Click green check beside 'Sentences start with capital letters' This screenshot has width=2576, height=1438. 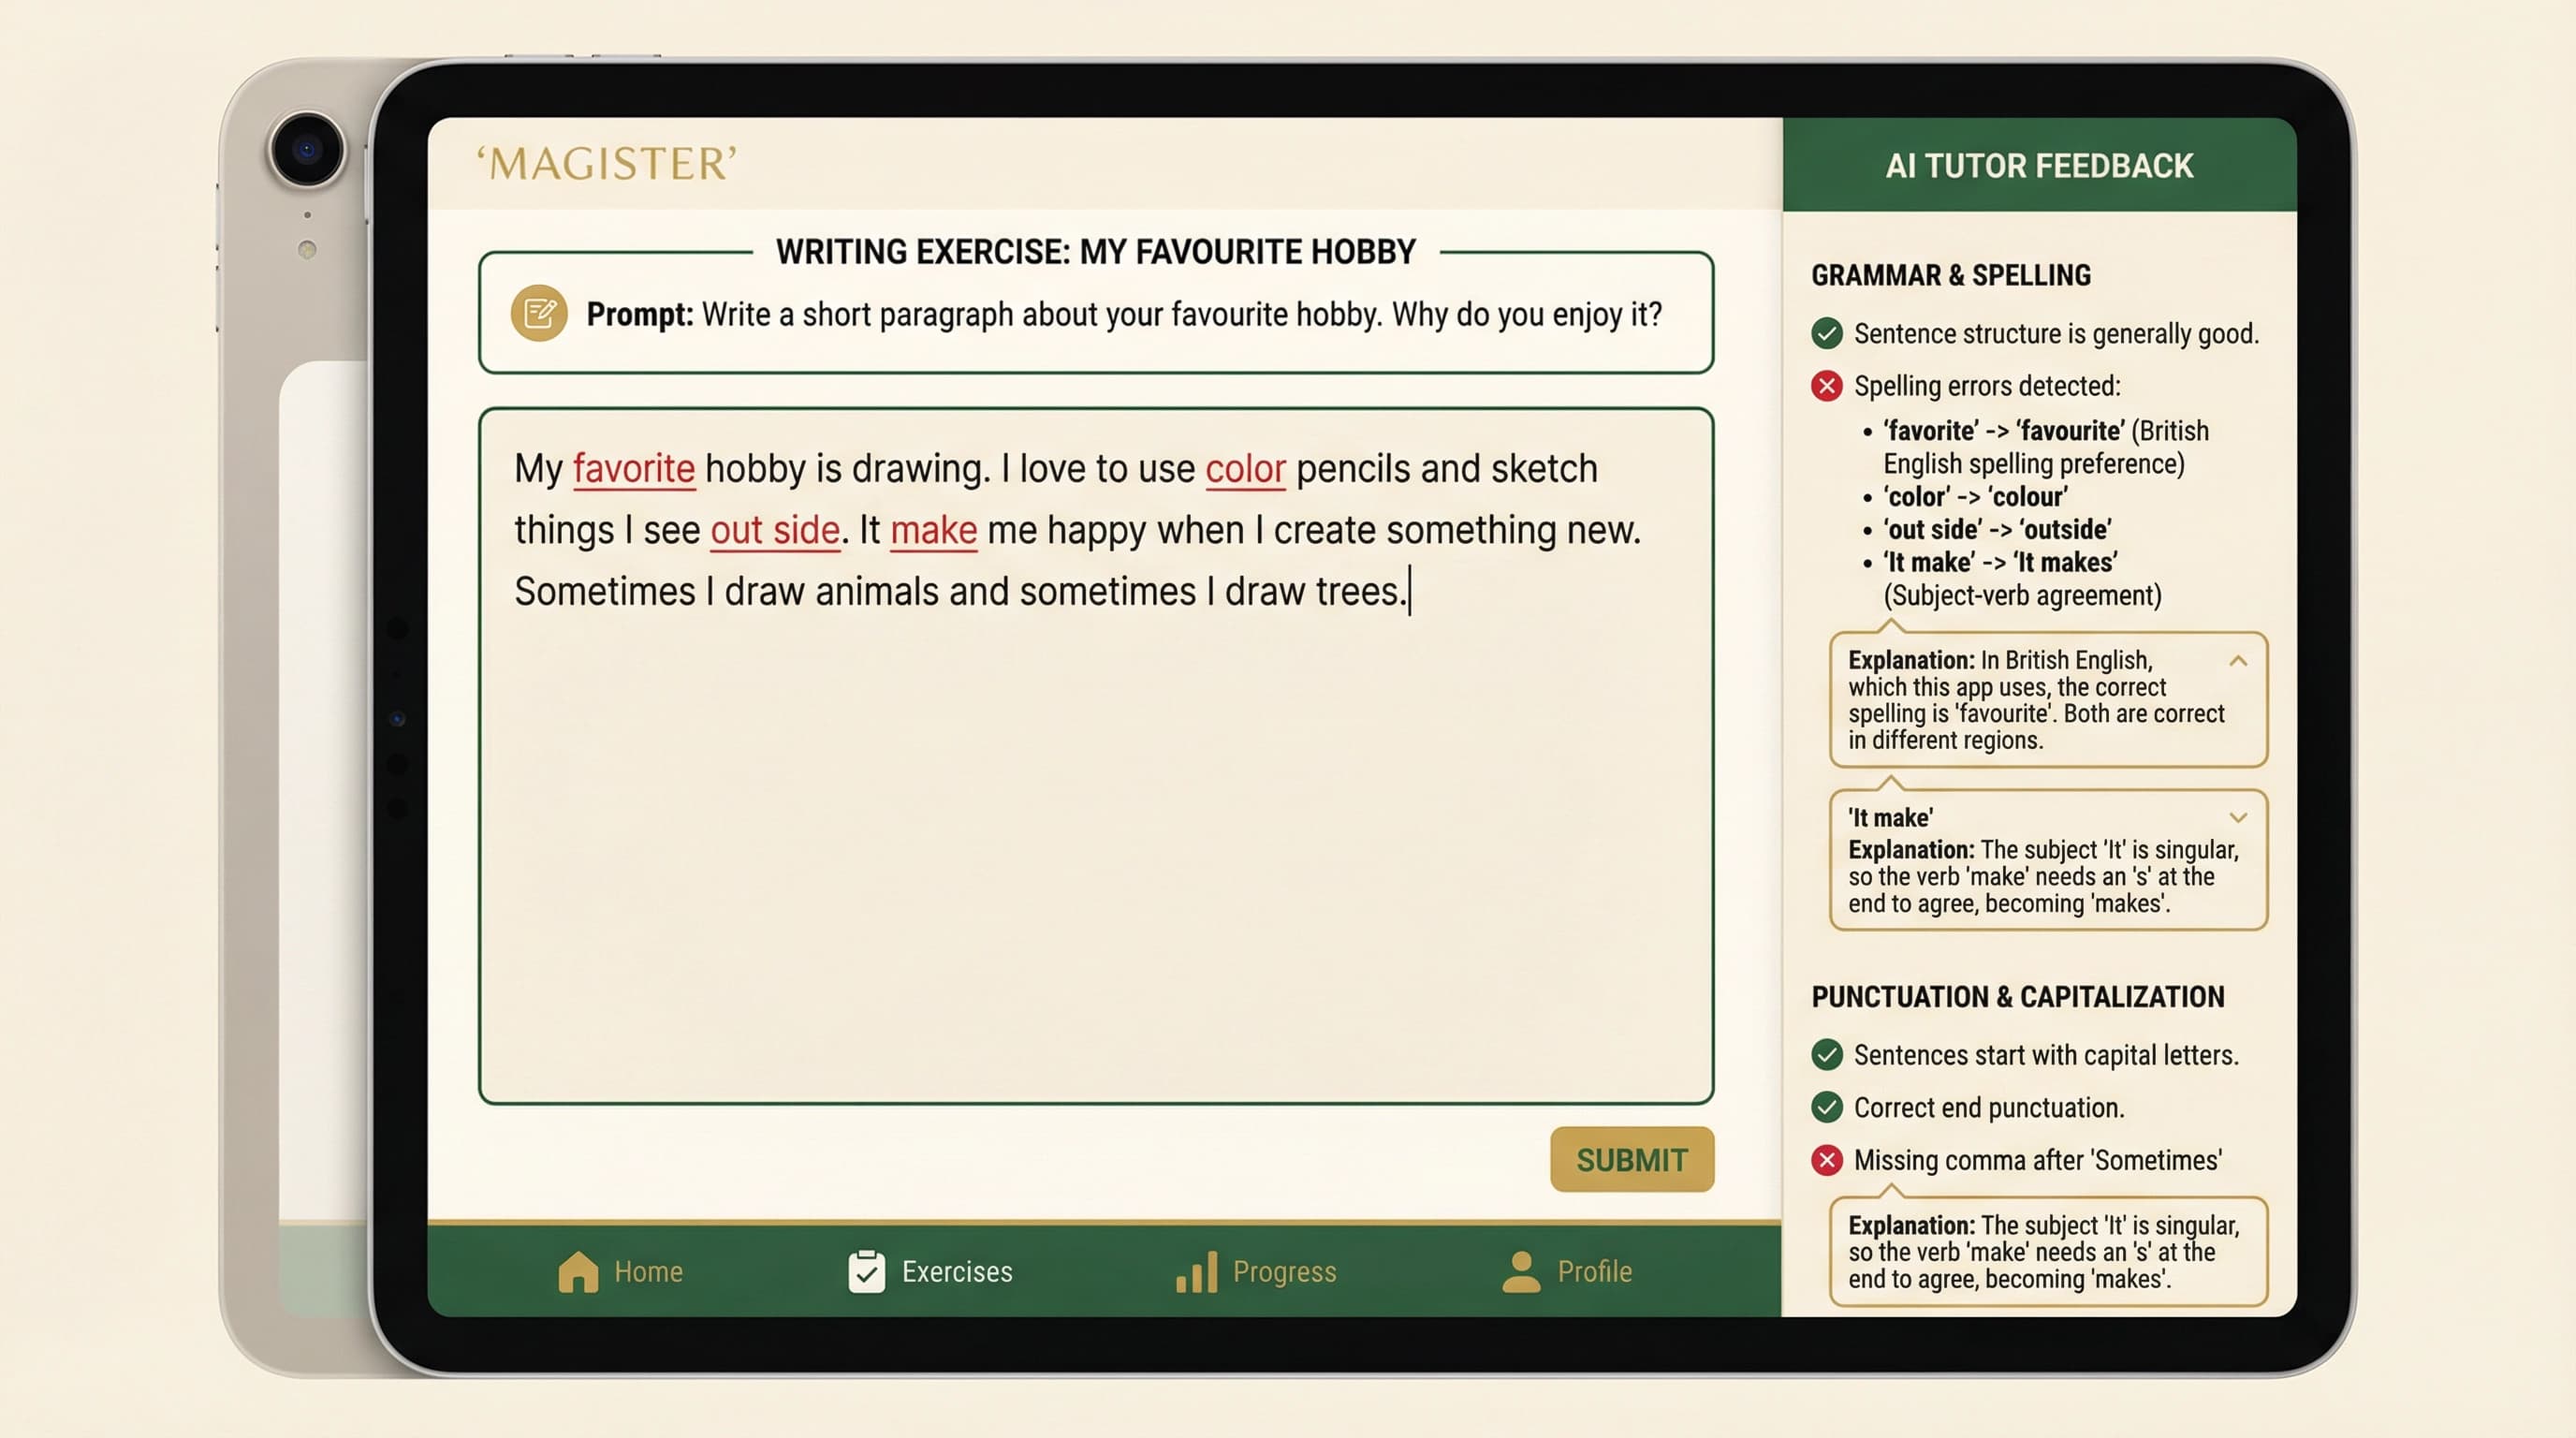point(1826,1055)
